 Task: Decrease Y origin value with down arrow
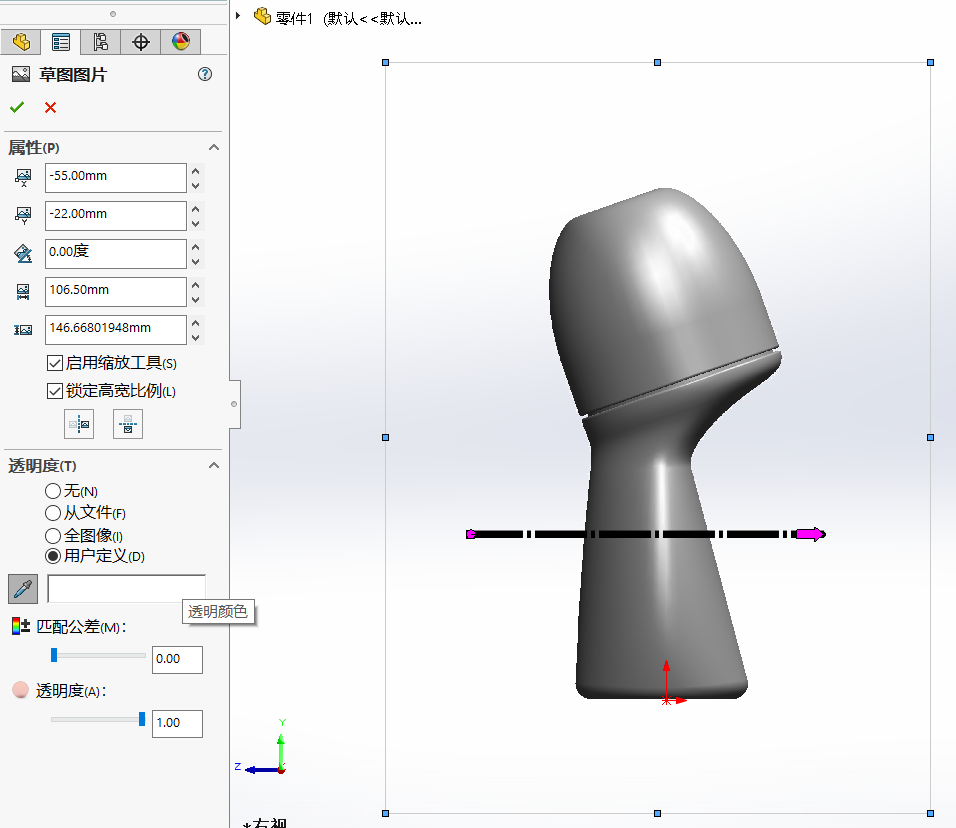196,223
